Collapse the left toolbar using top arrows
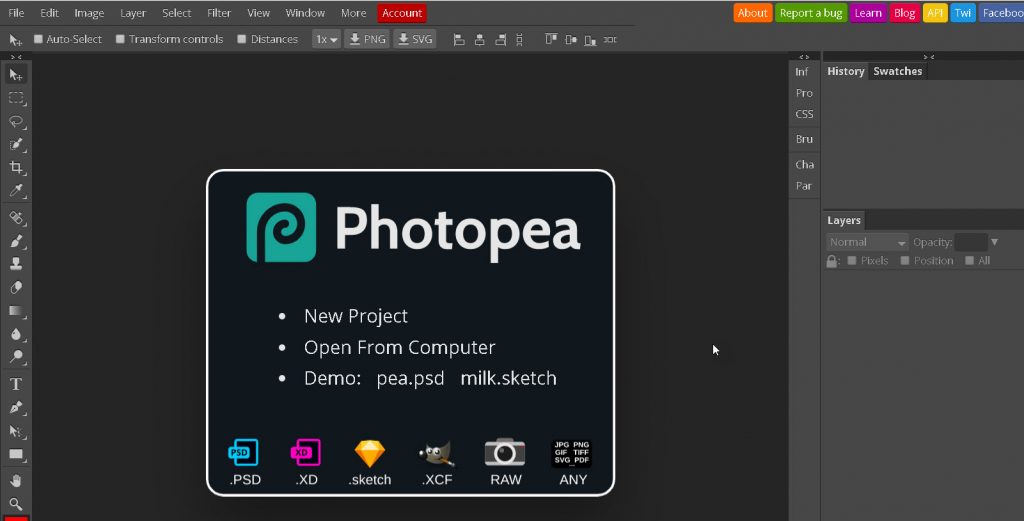This screenshot has width=1024, height=521. click(x=16, y=57)
